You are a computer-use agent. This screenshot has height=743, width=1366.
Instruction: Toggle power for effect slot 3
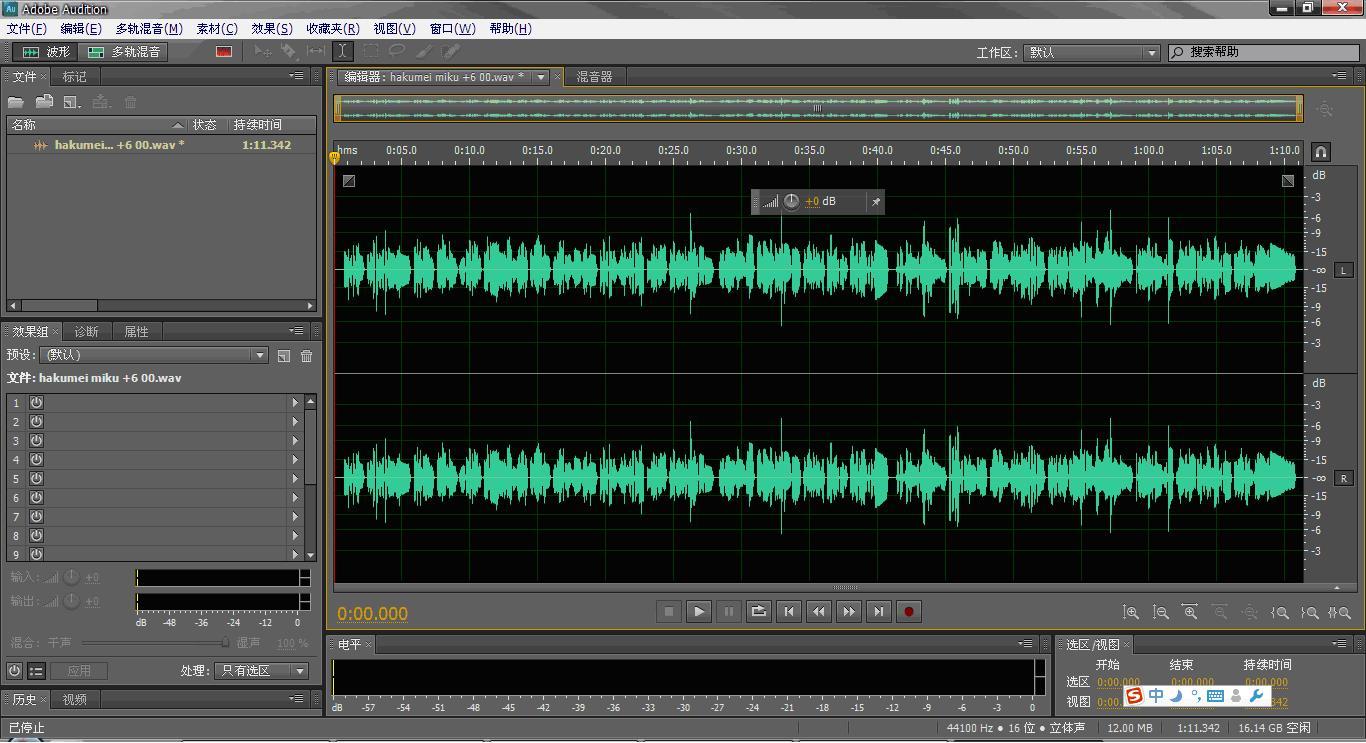(36, 441)
